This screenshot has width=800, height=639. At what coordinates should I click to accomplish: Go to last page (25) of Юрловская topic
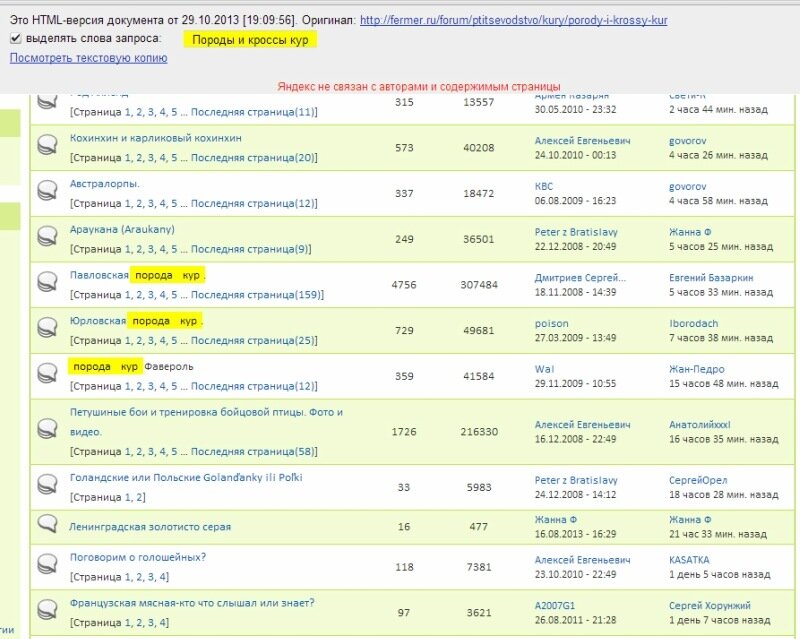tap(254, 340)
